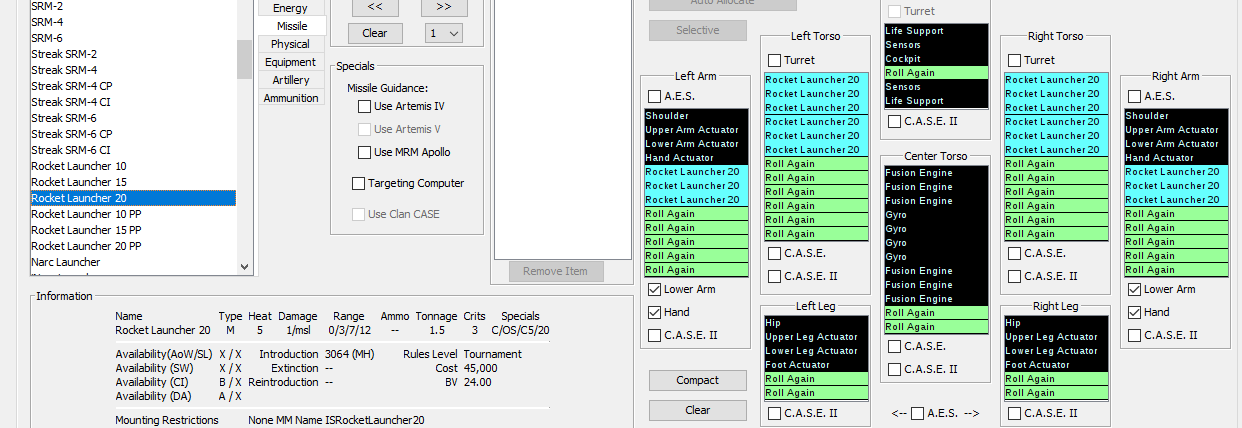This screenshot has width=1242, height=428.
Task: Select Upper Leg Actuator in Left Leg
Action: click(816, 337)
